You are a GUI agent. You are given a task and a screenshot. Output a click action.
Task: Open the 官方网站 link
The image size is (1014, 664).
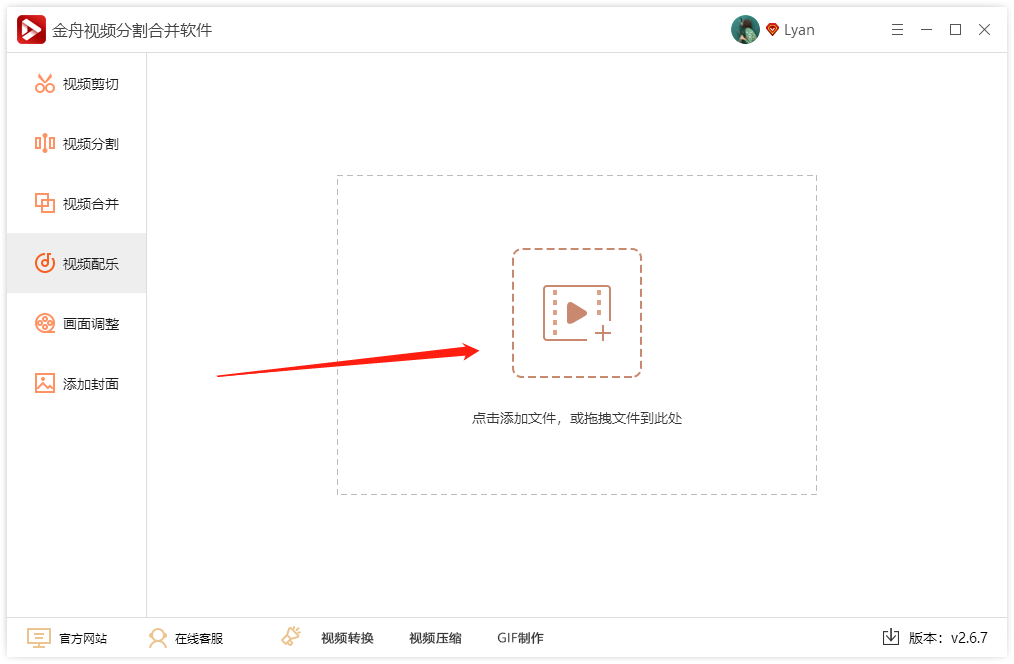pos(83,638)
